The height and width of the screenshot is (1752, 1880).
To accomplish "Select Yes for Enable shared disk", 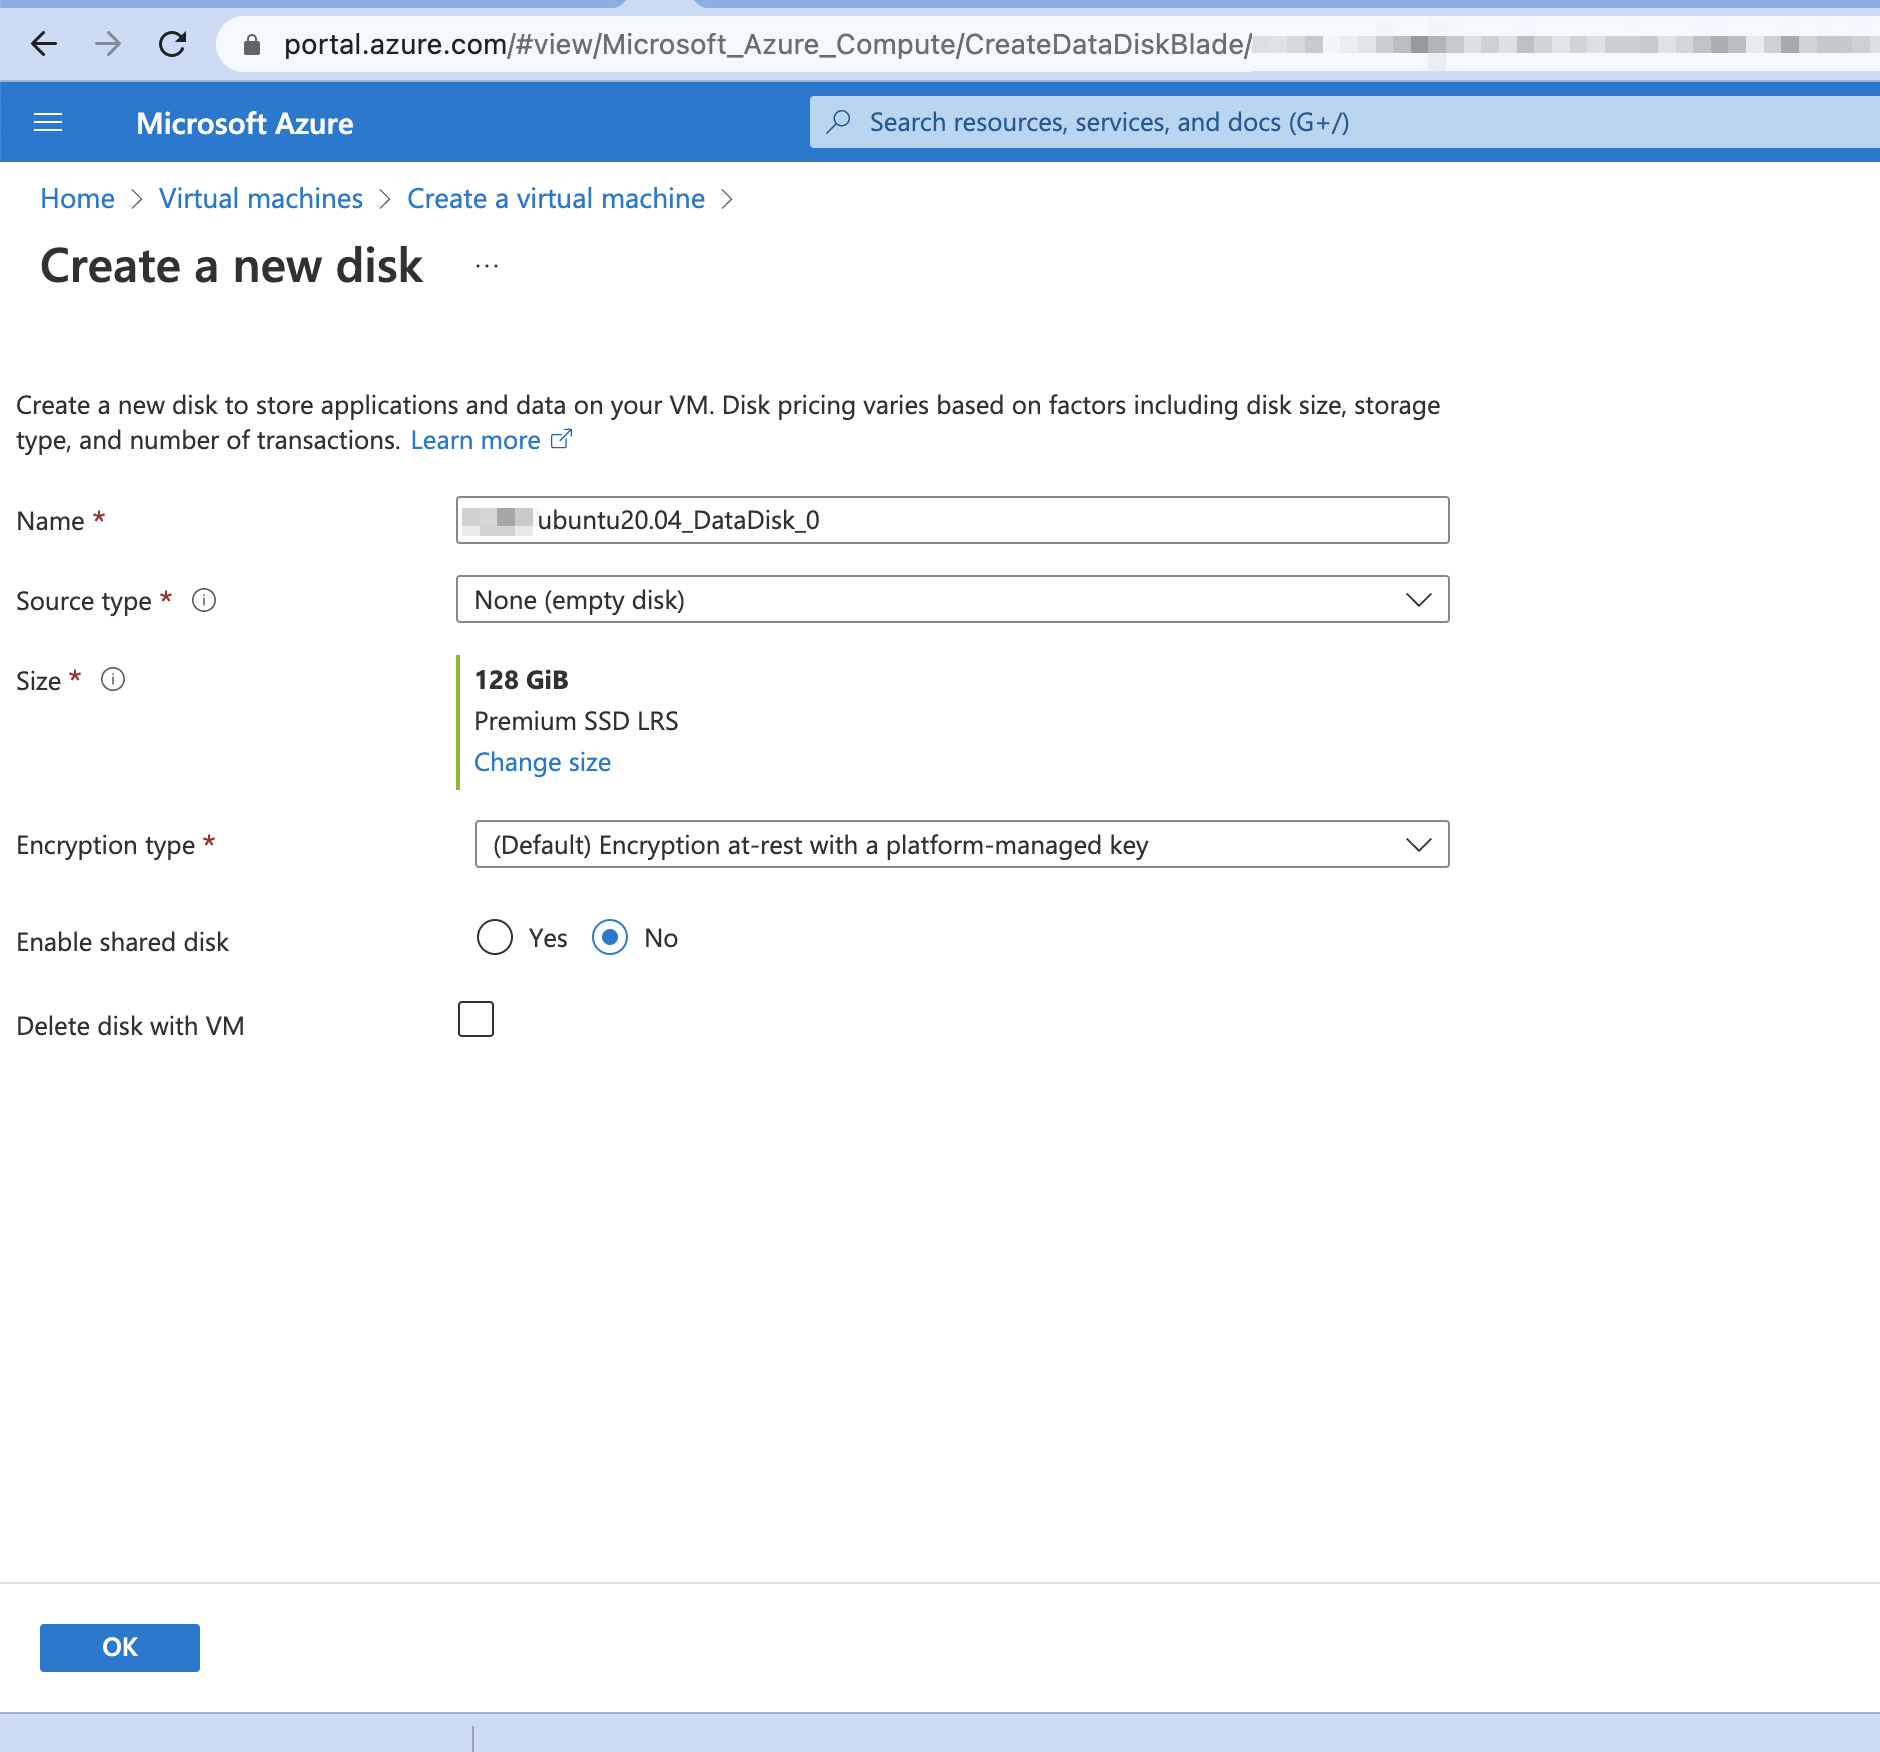I will click(x=495, y=937).
